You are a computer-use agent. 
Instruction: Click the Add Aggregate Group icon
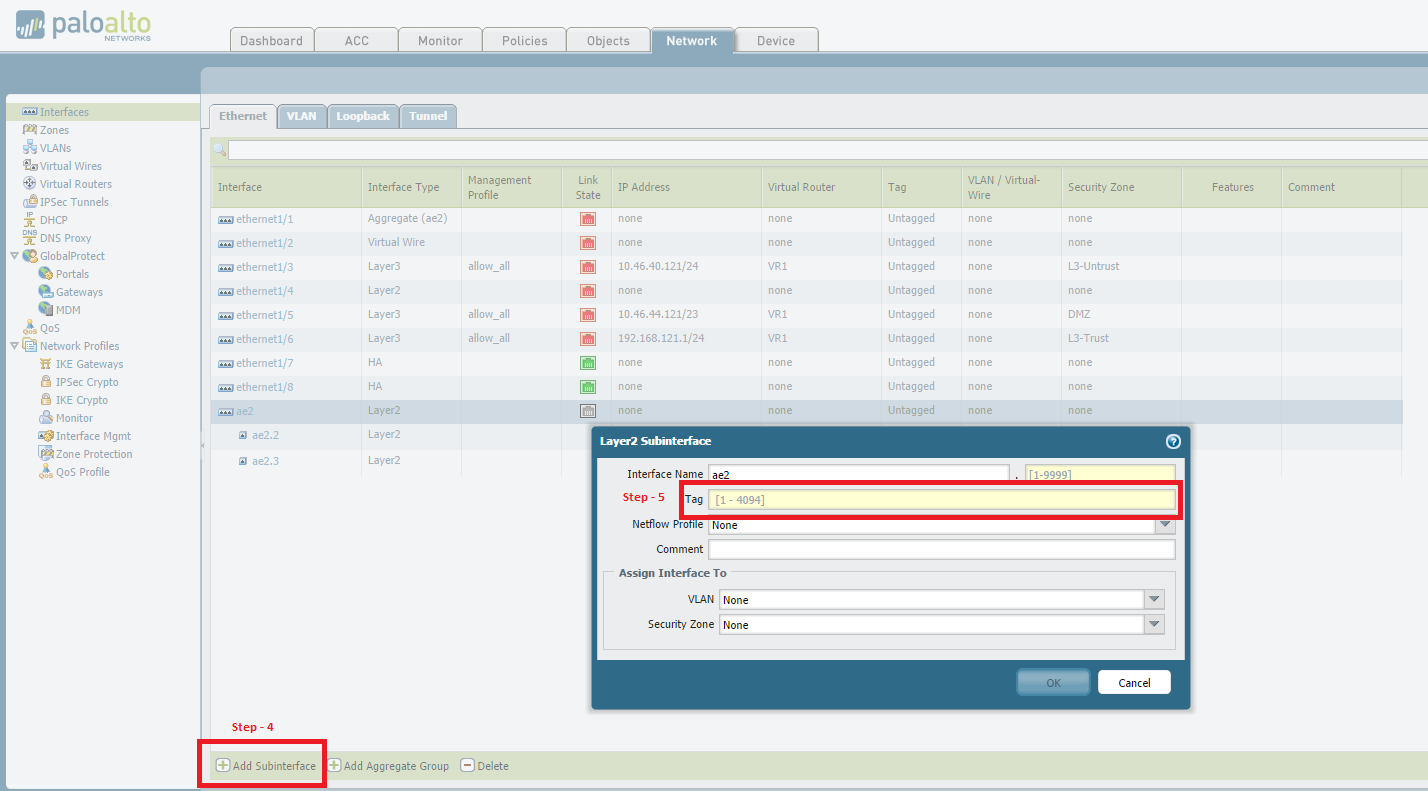click(335, 766)
